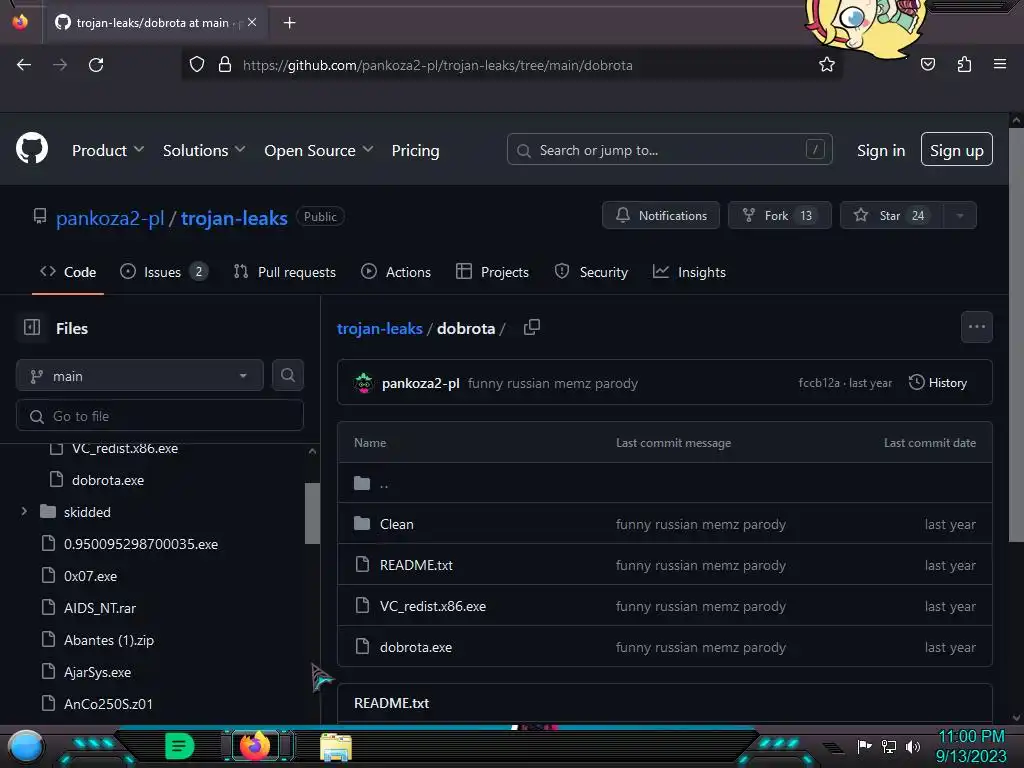Open the Open Source dropdown menu

click(319, 150)
